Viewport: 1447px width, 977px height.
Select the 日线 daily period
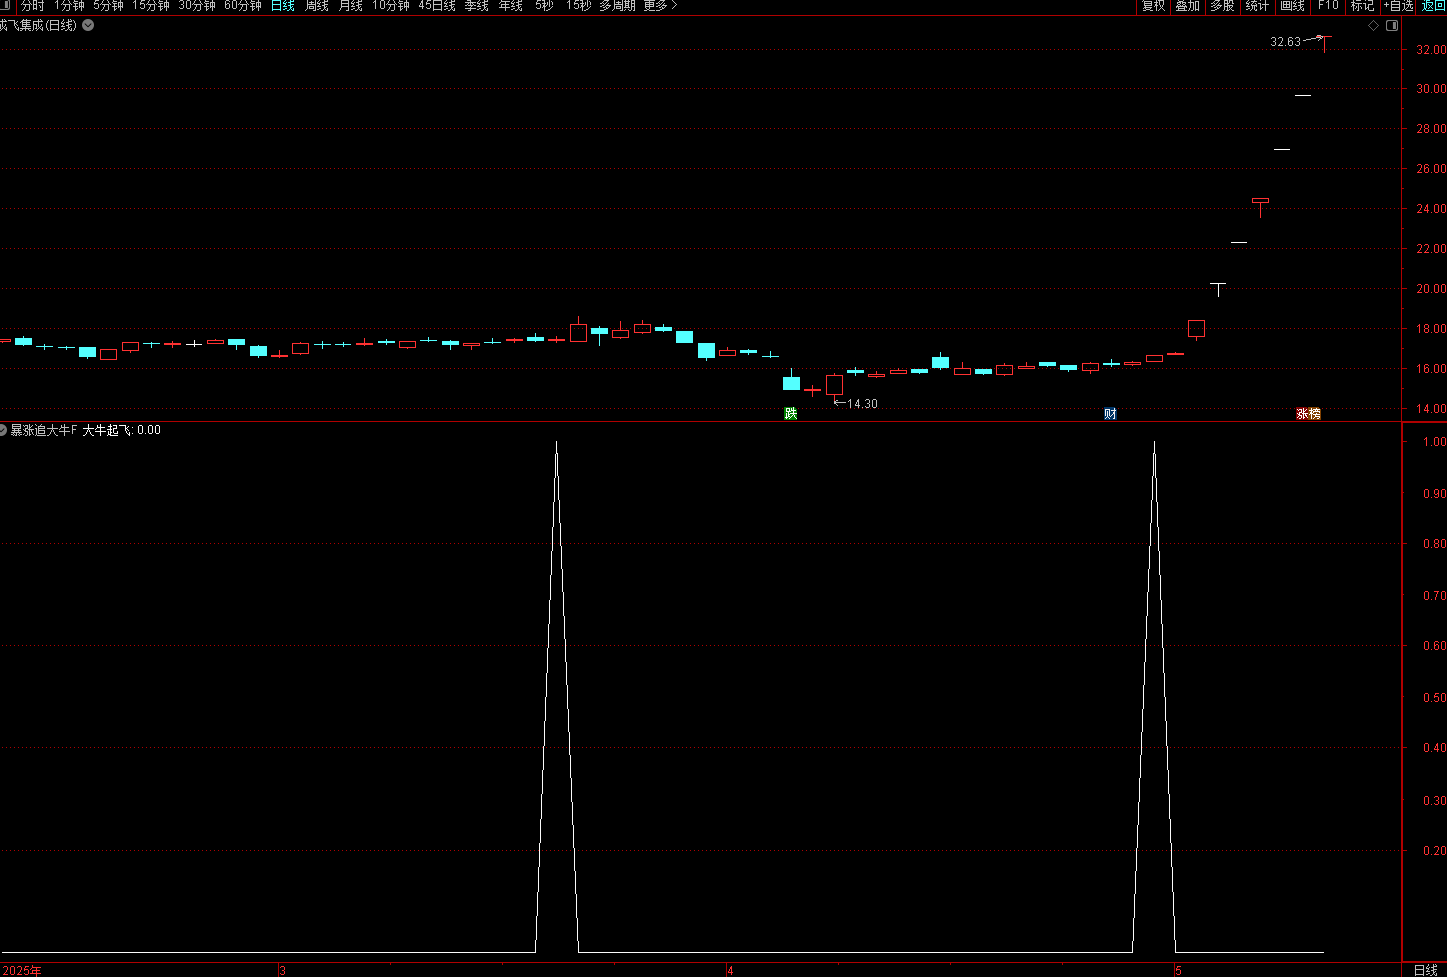coord(283,6)
